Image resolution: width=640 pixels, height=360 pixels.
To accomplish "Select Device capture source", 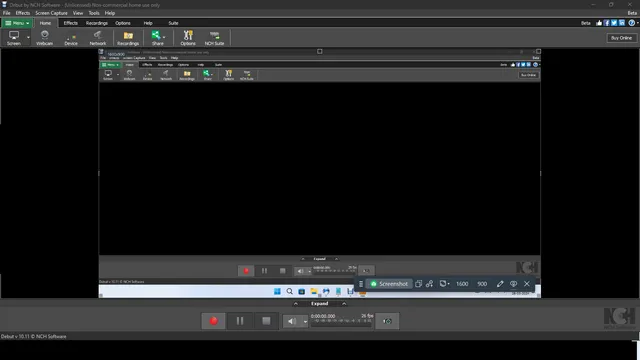I will (71, 38).
